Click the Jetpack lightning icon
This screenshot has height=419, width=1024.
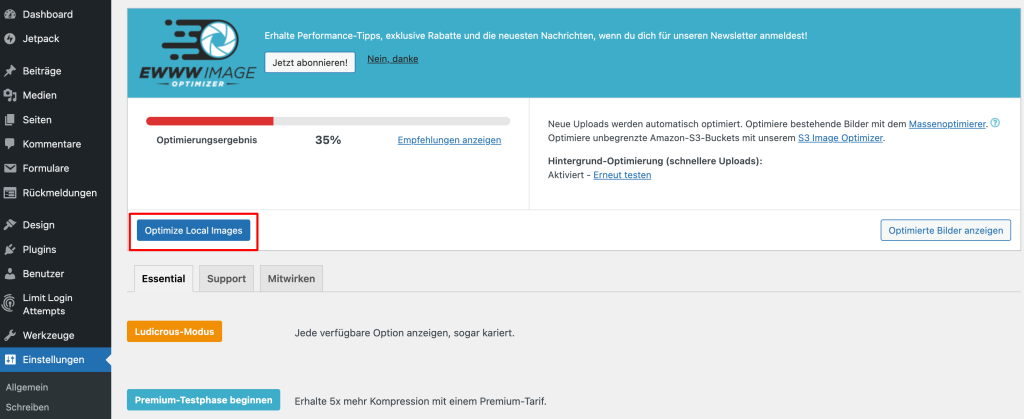pos(10,39)
